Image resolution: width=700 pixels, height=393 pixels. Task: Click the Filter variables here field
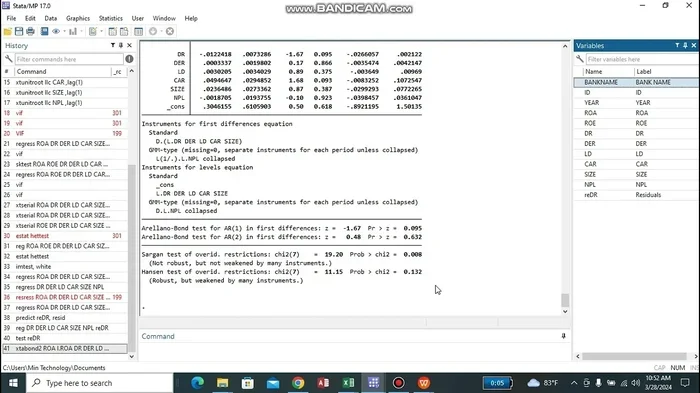(x=642, y=59)
